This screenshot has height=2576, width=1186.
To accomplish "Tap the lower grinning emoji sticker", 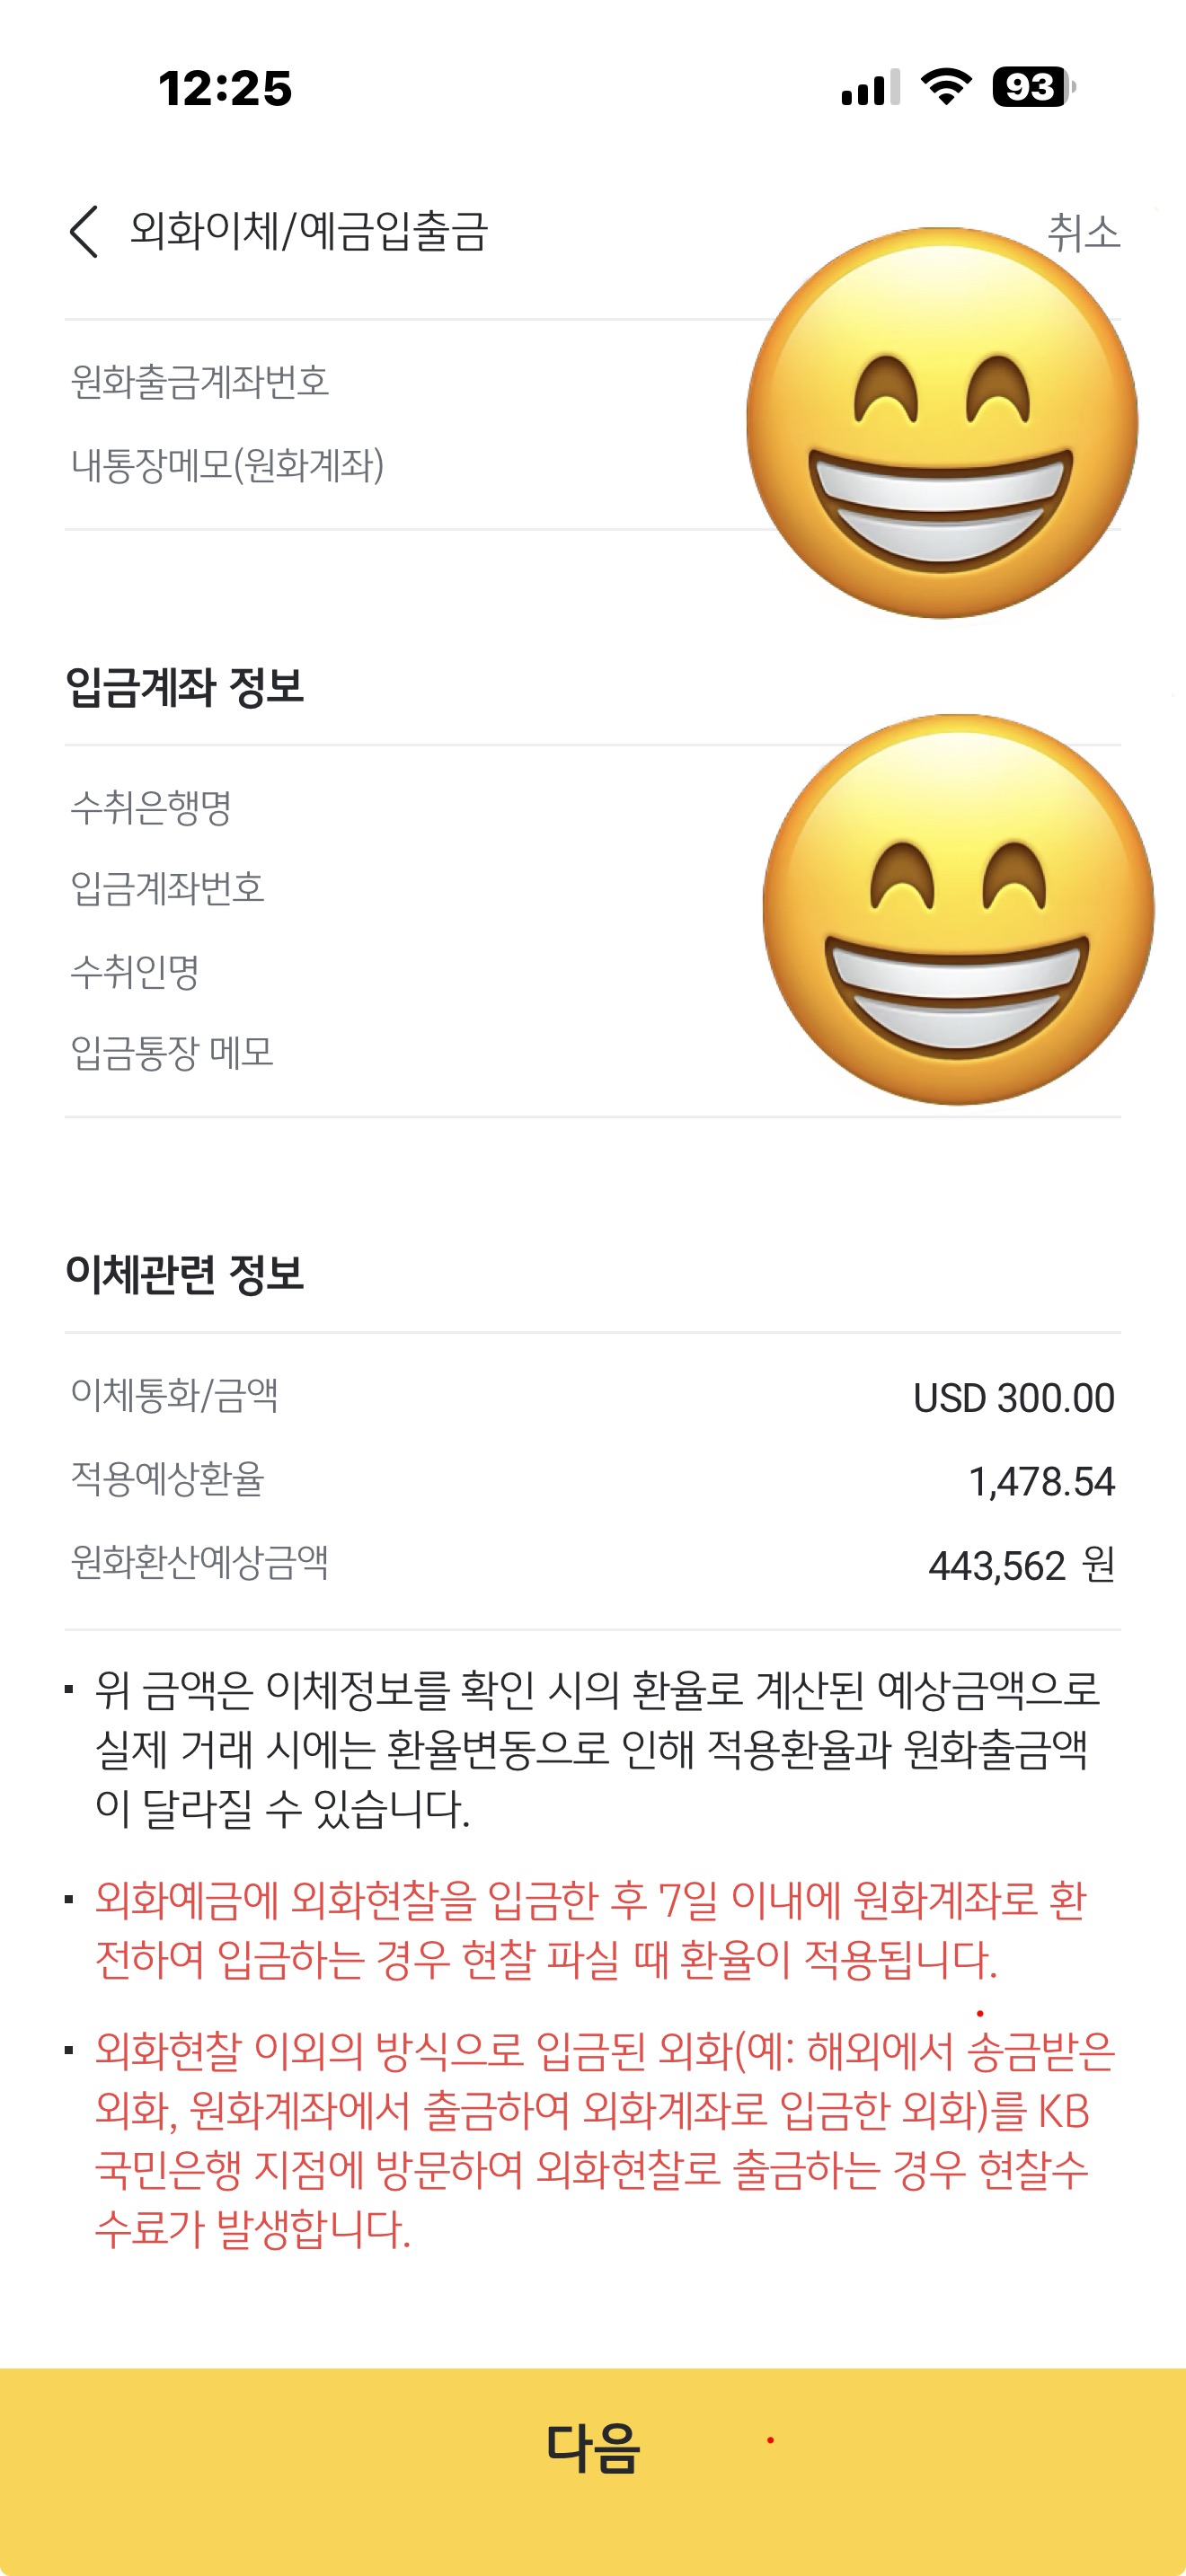I will (957, 910).
